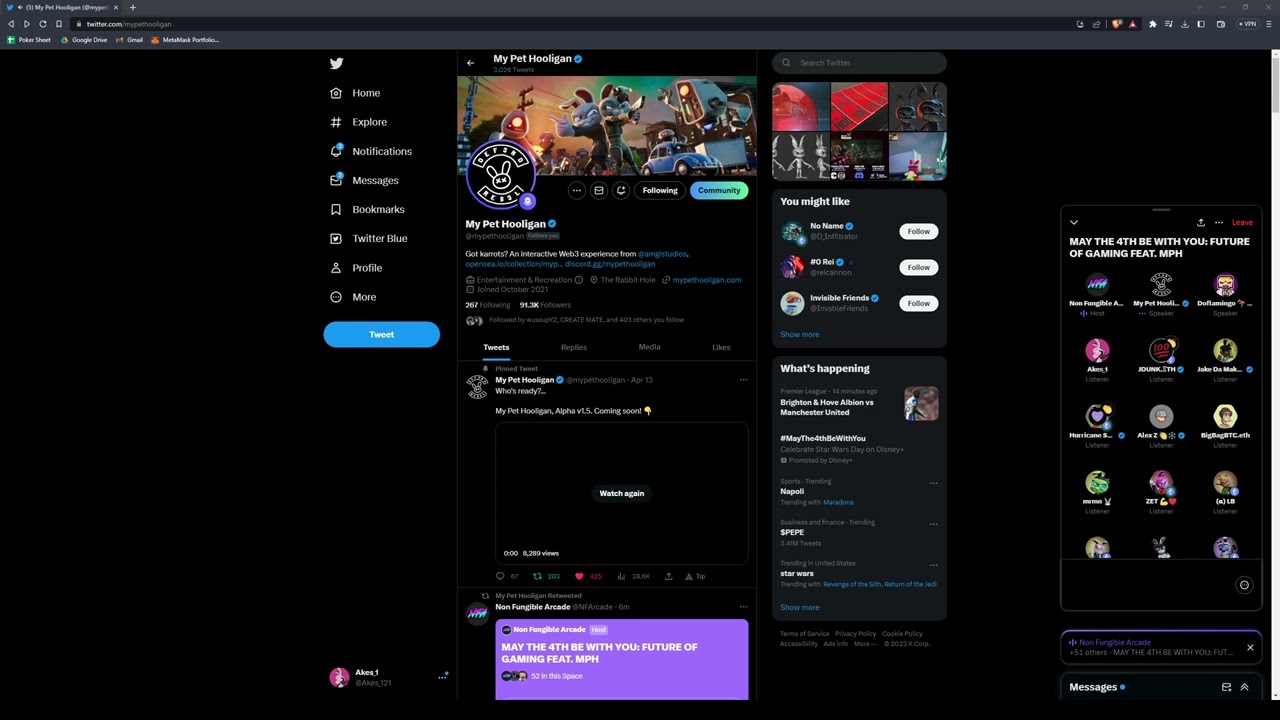Click the info icon next to Entertainment & Recreation
The image size is (1280, 720).
[x=578, y=280]
